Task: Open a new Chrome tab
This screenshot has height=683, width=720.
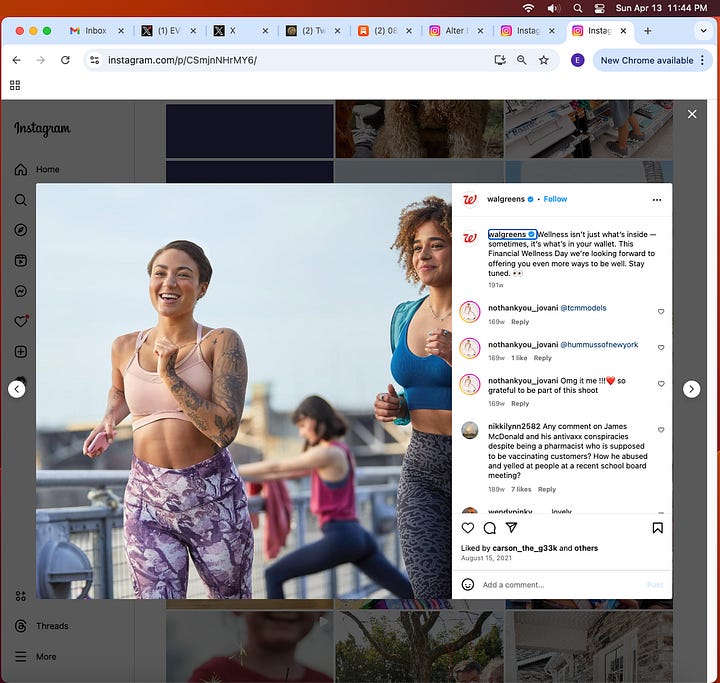Action: tap(647, 31)
